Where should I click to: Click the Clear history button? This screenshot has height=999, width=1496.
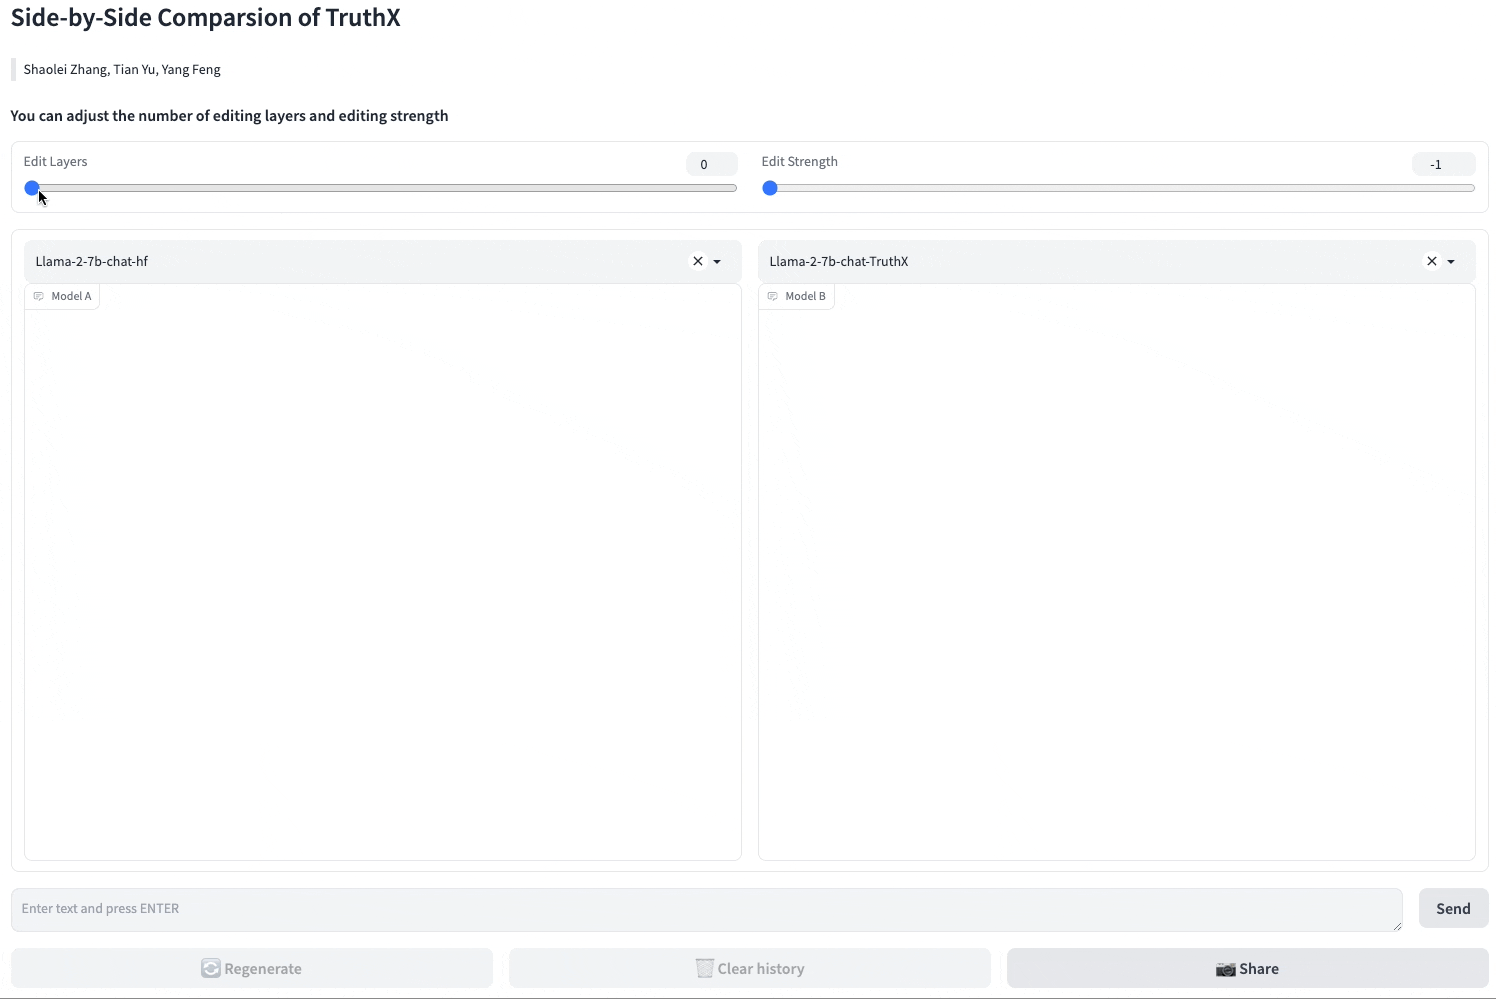(x=750, y=968)
